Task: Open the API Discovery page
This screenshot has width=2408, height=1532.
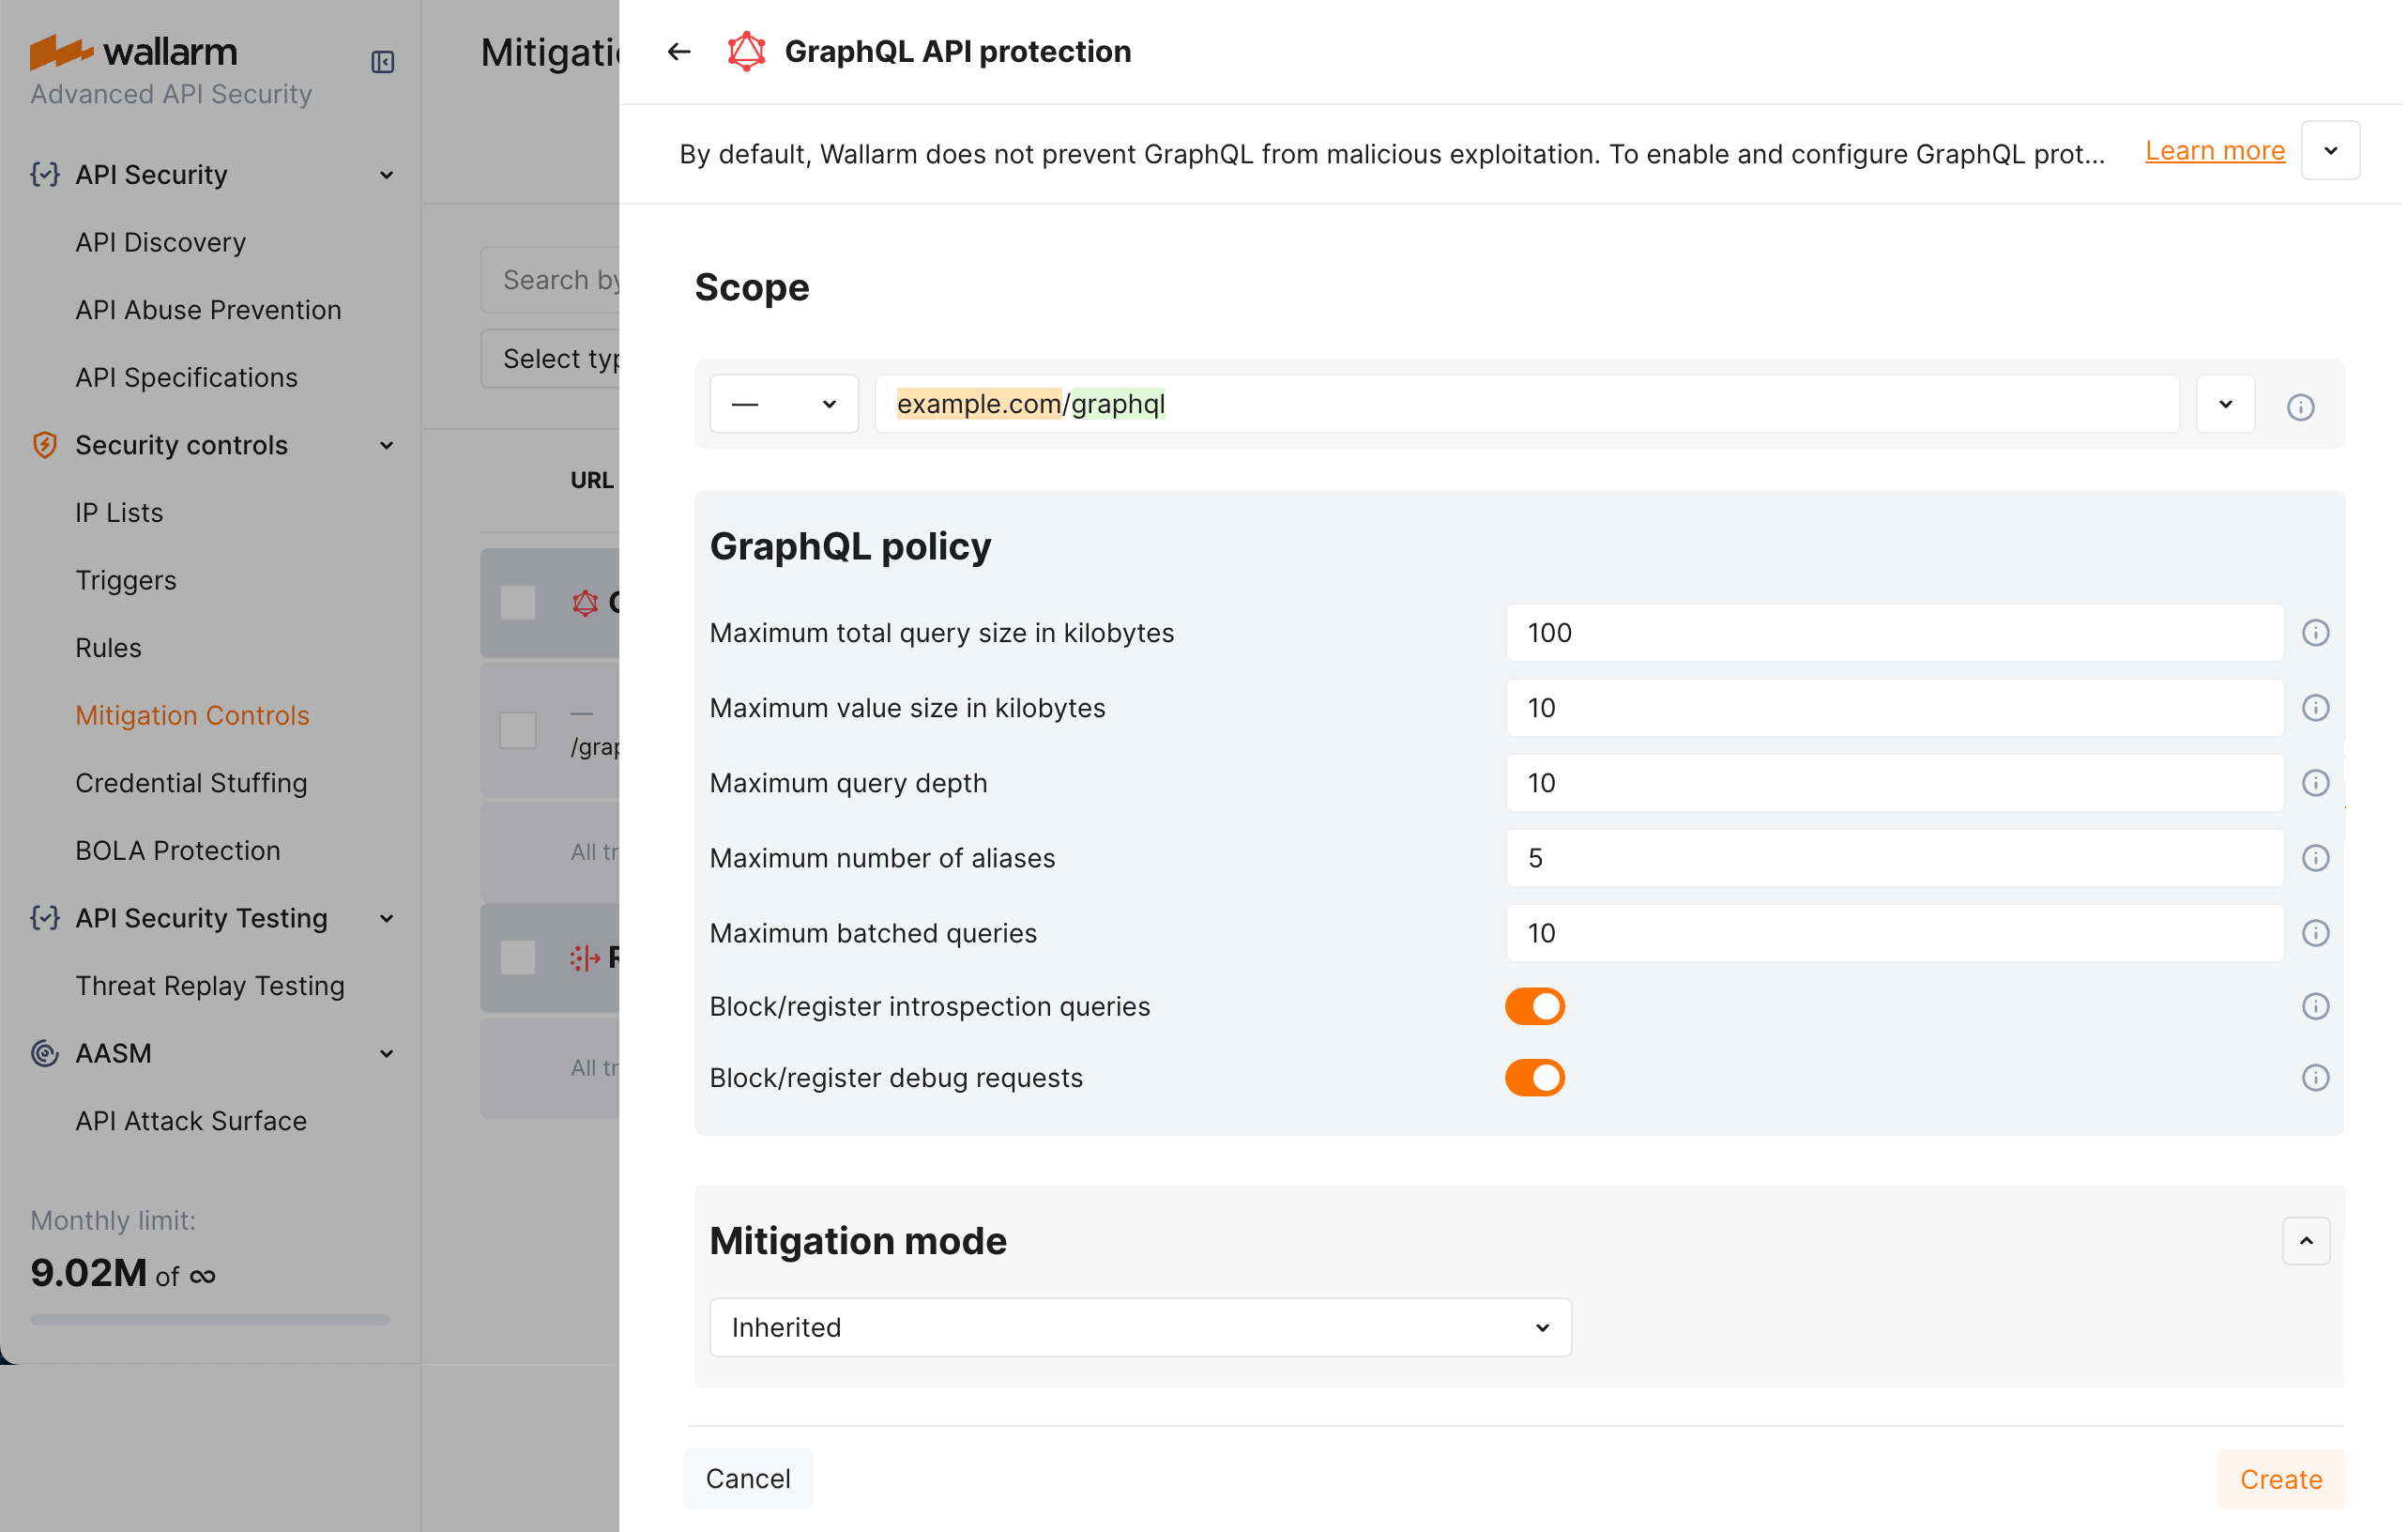Action: pos(160,242)
